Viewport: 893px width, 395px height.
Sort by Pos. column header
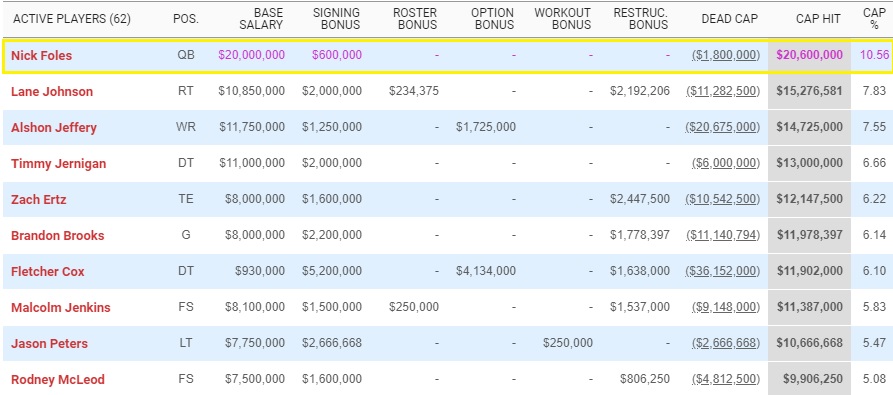pos(186,19)
